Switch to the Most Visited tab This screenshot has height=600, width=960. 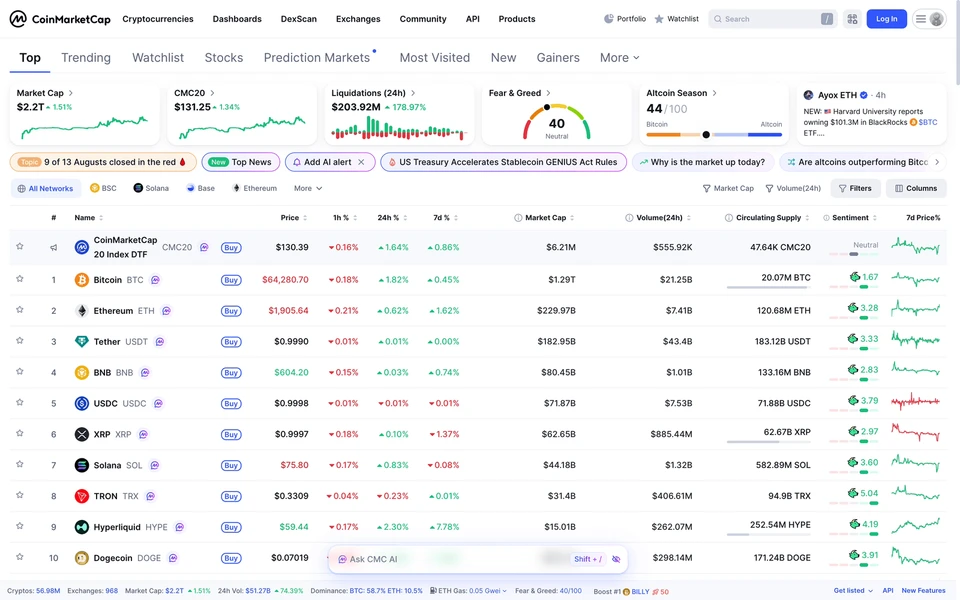(435, 58)
